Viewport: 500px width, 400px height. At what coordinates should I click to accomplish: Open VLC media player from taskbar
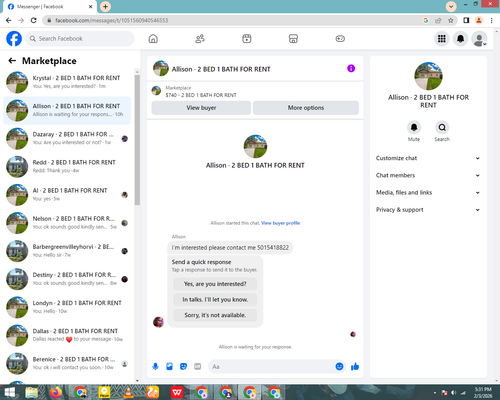click(129, 393)
